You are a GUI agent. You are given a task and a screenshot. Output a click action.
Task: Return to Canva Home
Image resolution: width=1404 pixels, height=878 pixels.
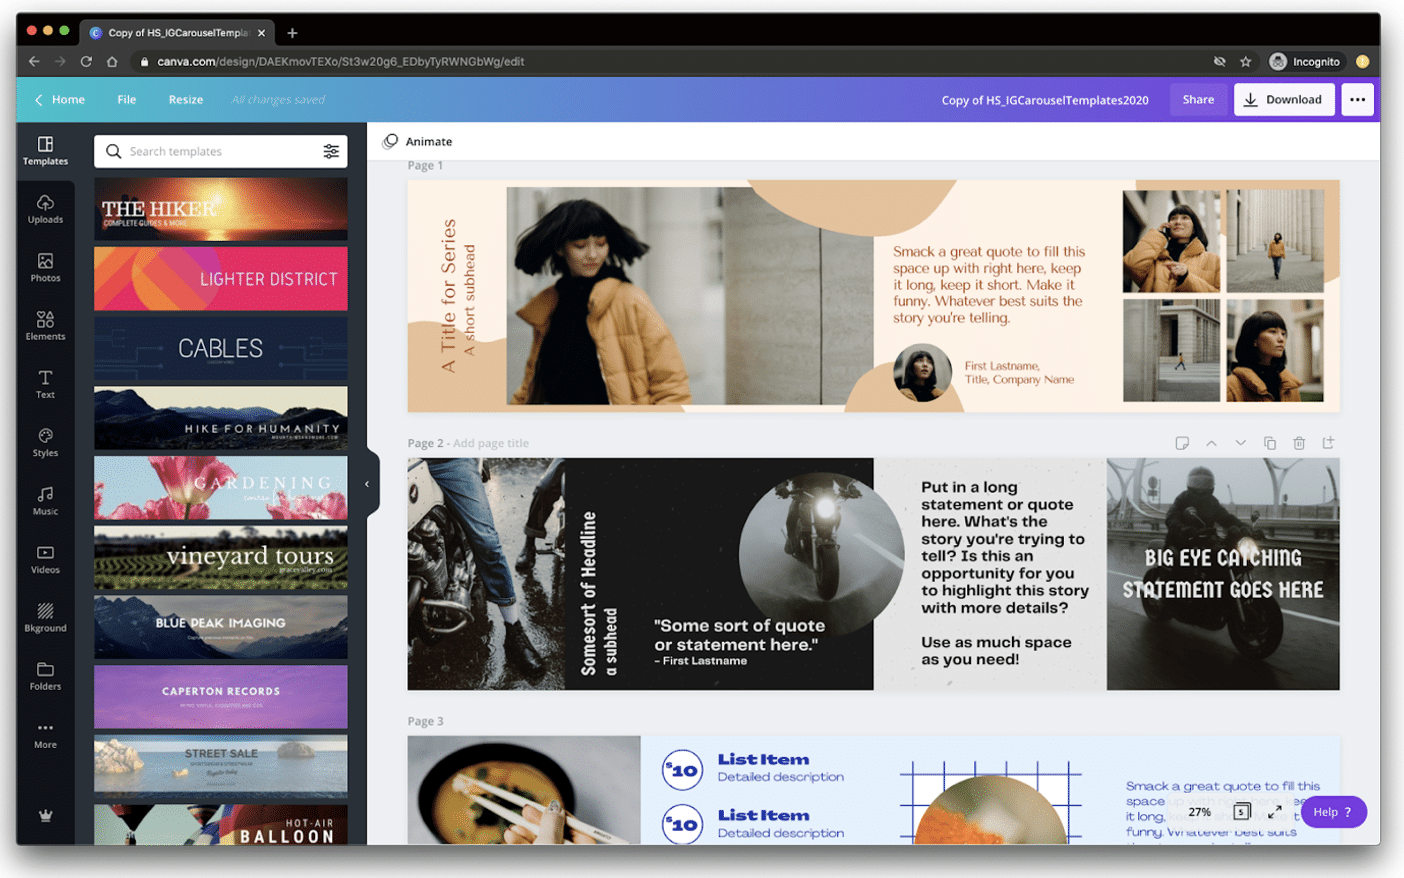pos(59,99)
